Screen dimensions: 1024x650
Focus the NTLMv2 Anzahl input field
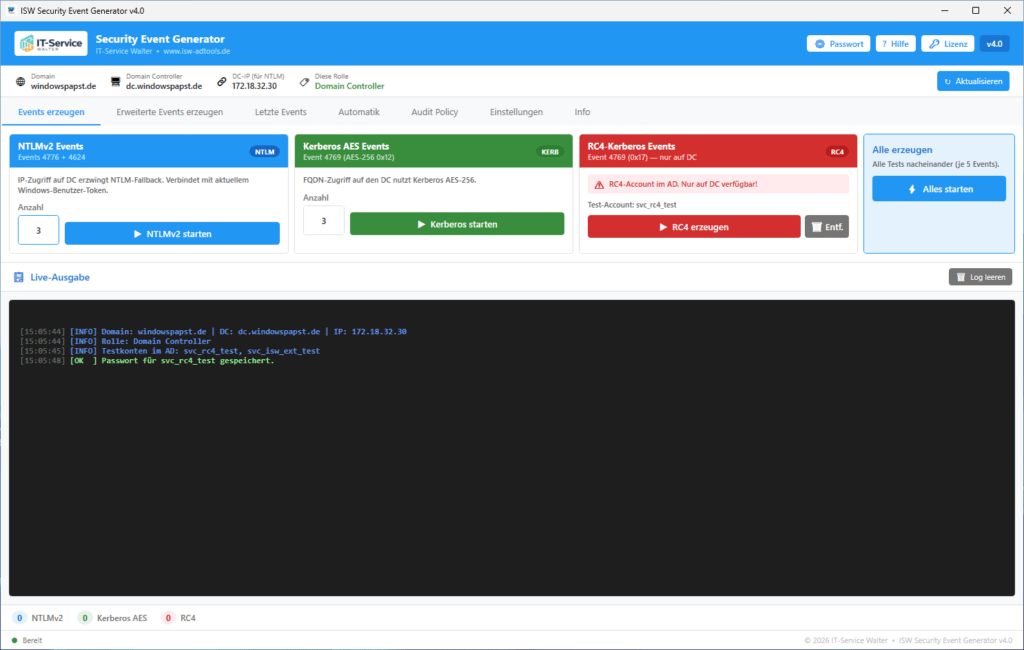point(39,231)
